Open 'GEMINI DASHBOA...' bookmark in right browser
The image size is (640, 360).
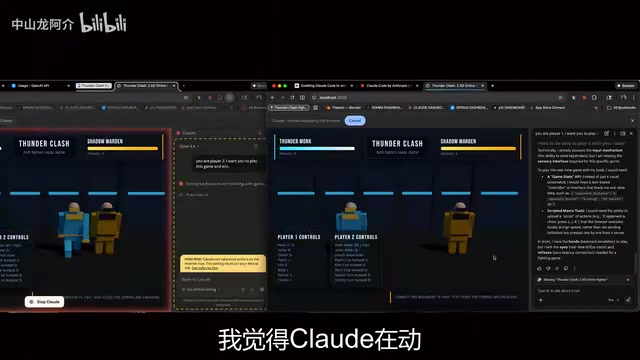click(384, 108)
